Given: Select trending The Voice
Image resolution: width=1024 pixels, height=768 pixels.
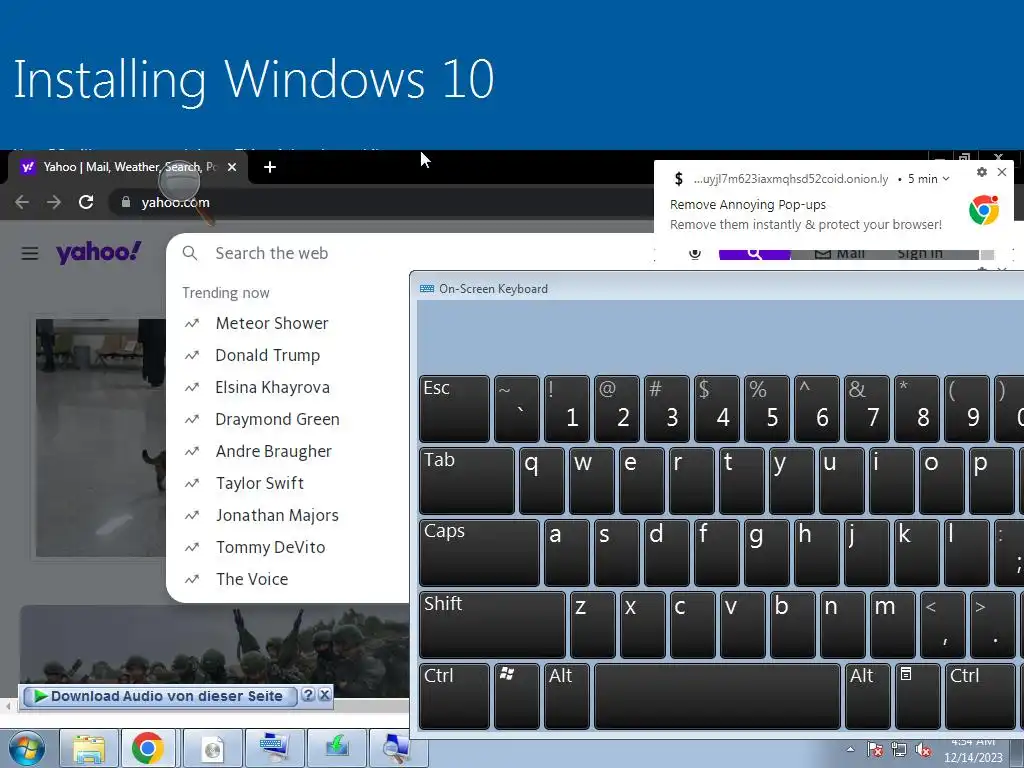Looking at the screenshot, I should 252,579.
